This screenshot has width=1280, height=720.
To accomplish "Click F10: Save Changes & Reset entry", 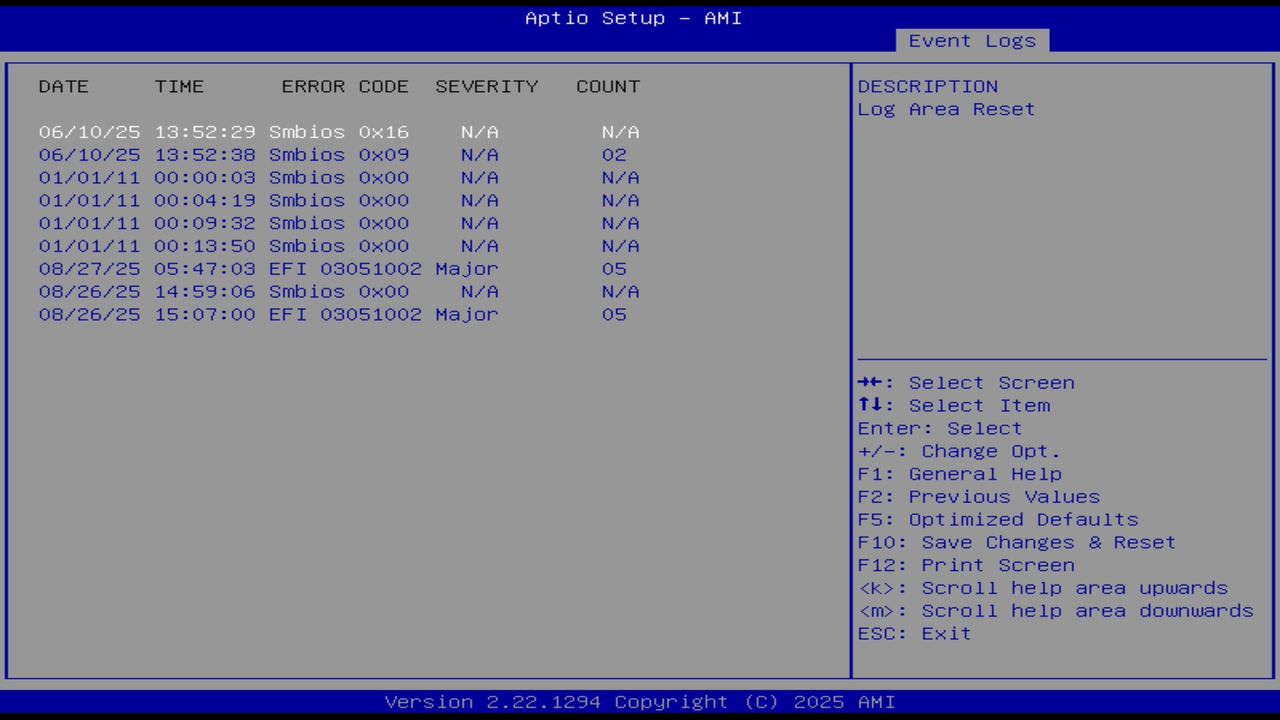I will (x=1016, y=542).
